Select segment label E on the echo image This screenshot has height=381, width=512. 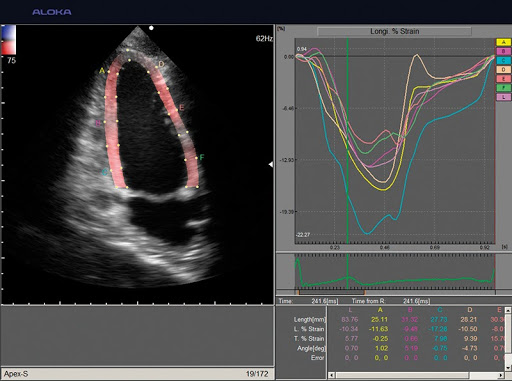[x=182, y=107]
